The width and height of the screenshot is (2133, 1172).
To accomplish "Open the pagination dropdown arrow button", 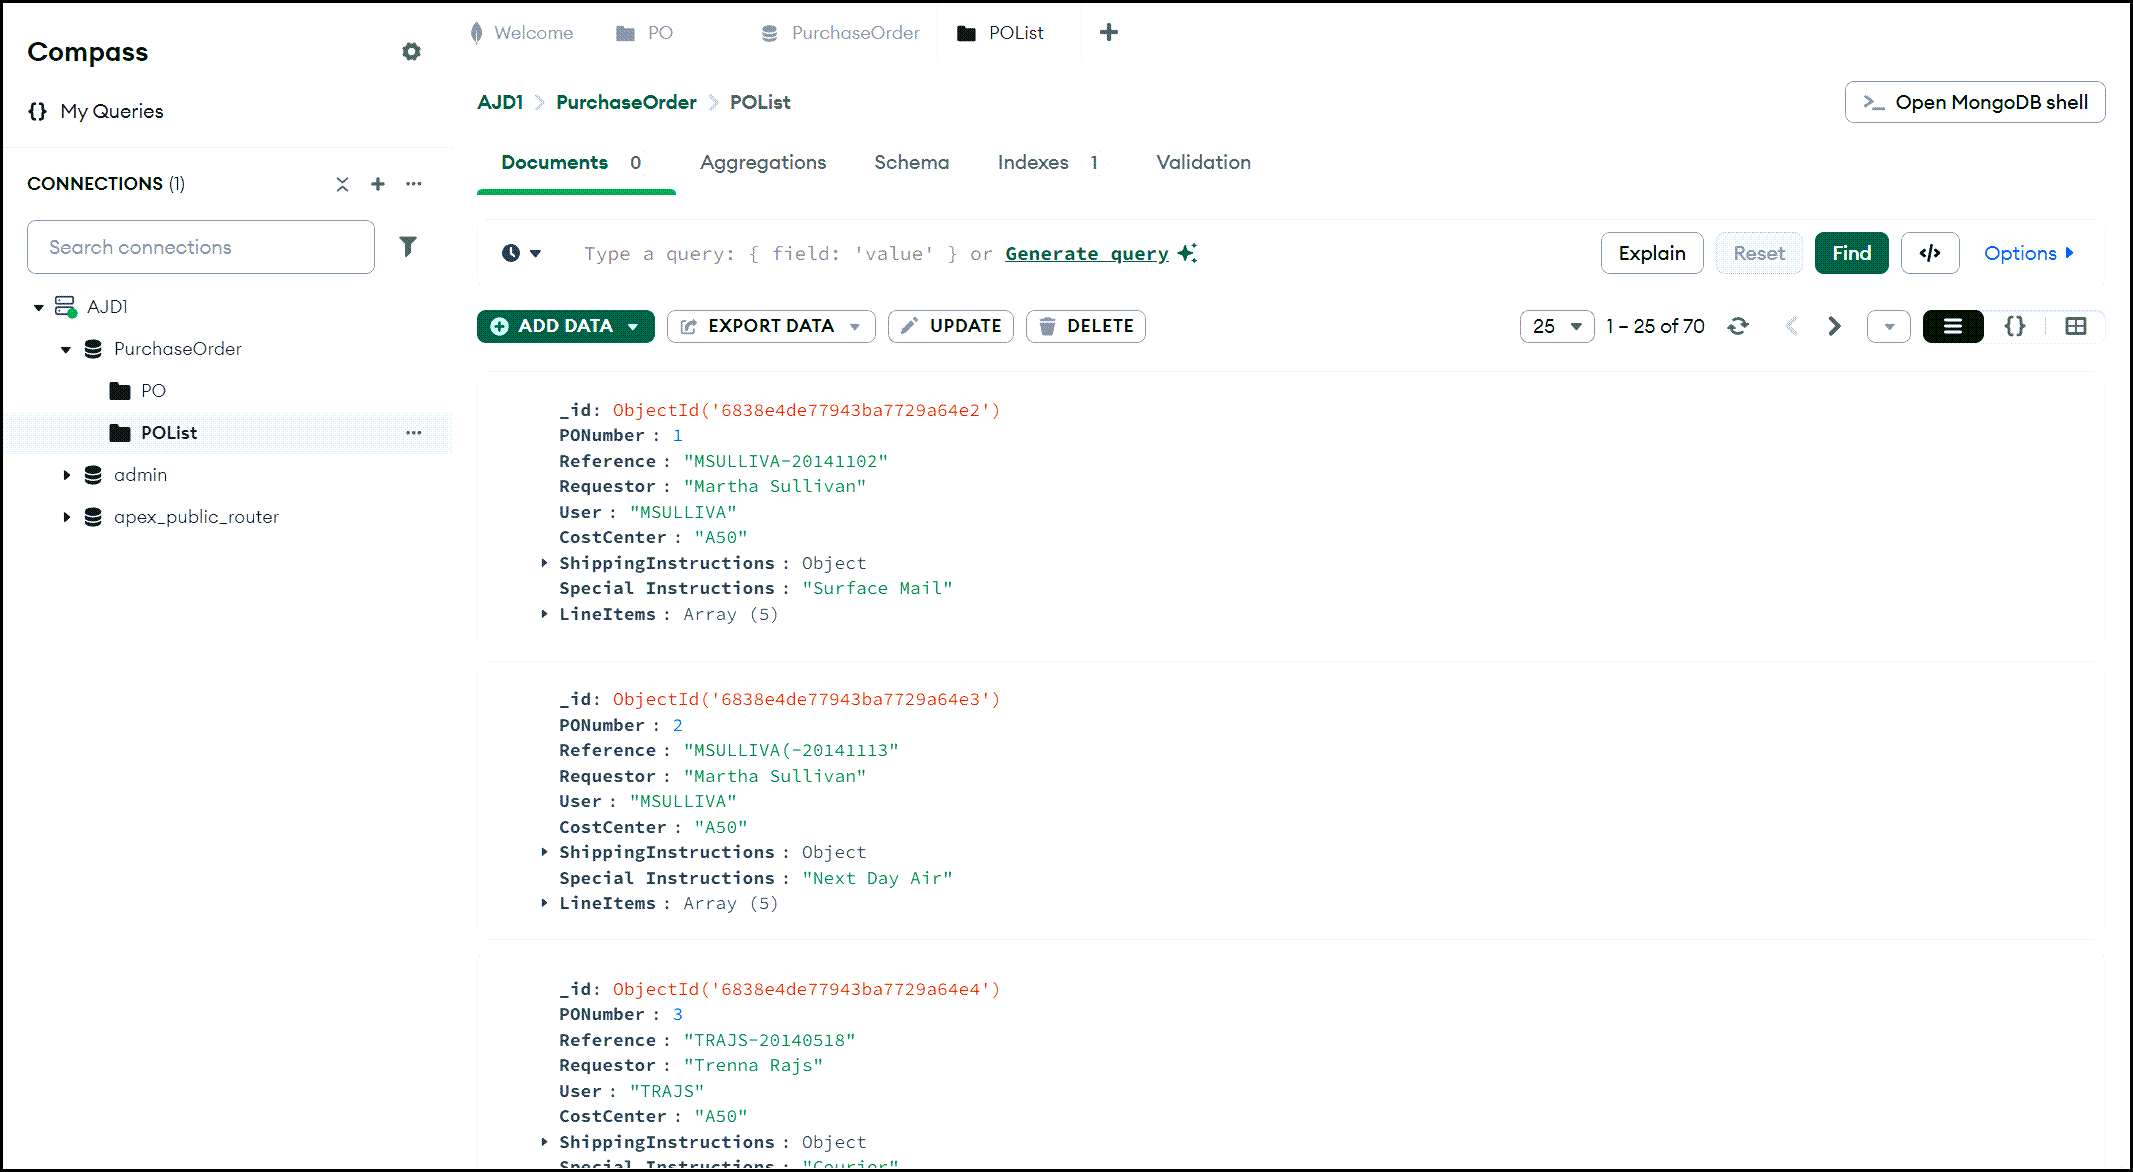I will [x=1889, y=326].
